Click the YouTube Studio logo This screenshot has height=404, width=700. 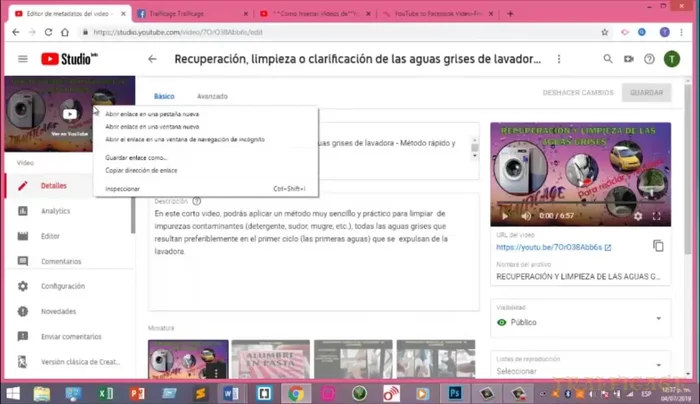[69, 59]
